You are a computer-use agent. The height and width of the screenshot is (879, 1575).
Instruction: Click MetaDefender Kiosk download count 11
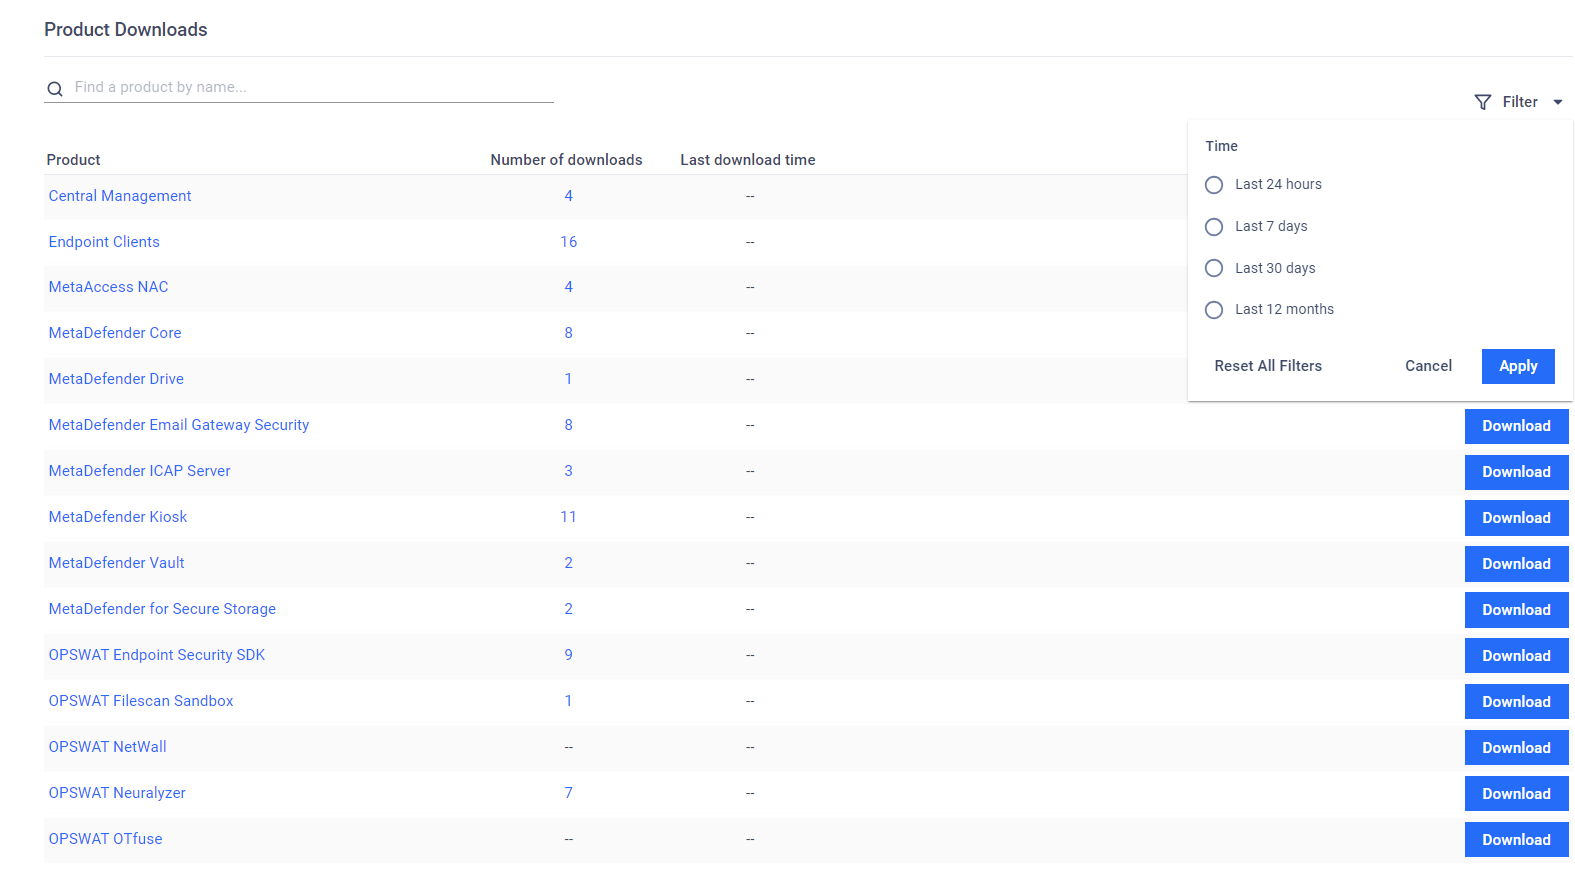(x=568, y=517)
